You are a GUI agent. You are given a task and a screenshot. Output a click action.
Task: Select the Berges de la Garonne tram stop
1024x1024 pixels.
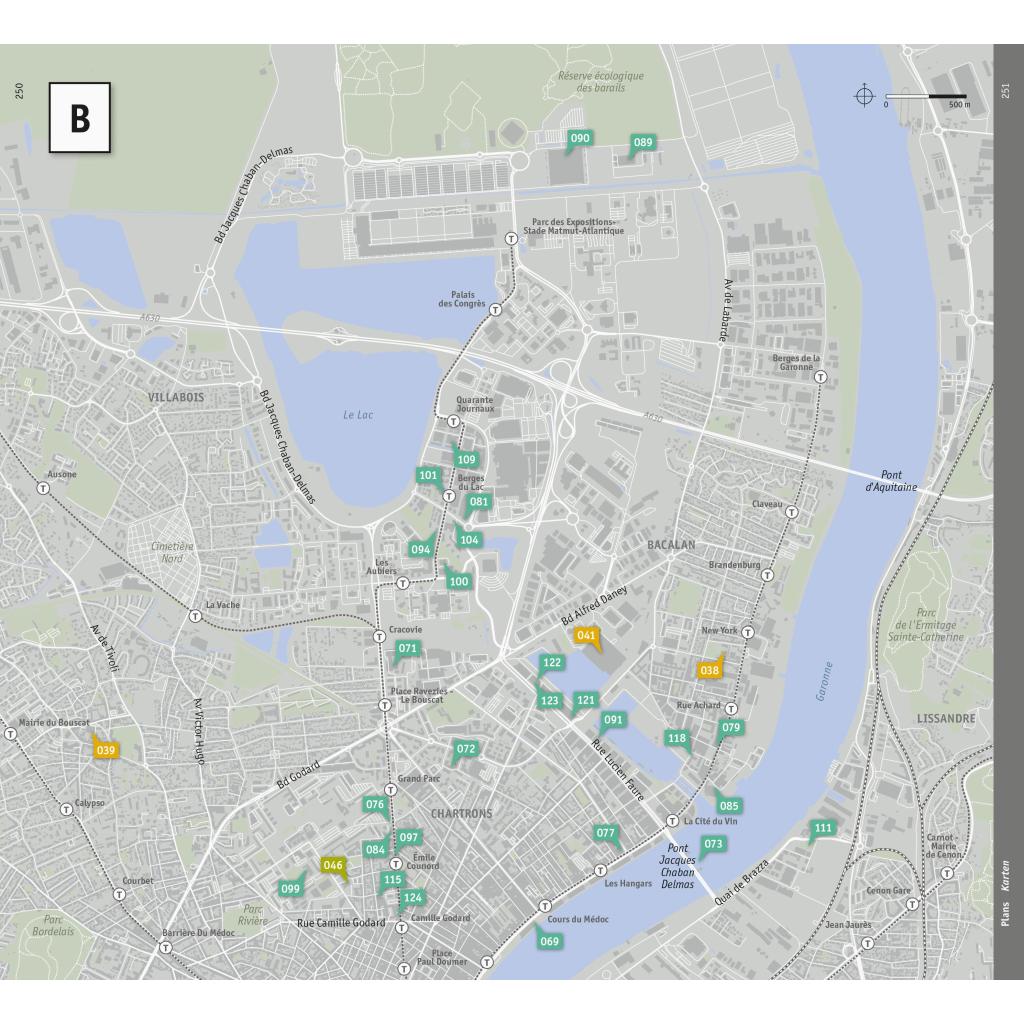[820, 378]
